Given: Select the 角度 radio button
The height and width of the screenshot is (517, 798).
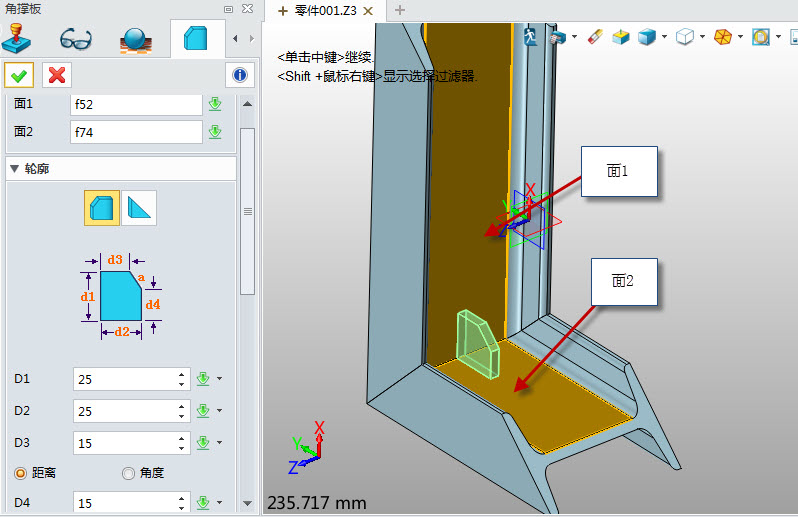Looking at the screenshot, I should 128,473.
